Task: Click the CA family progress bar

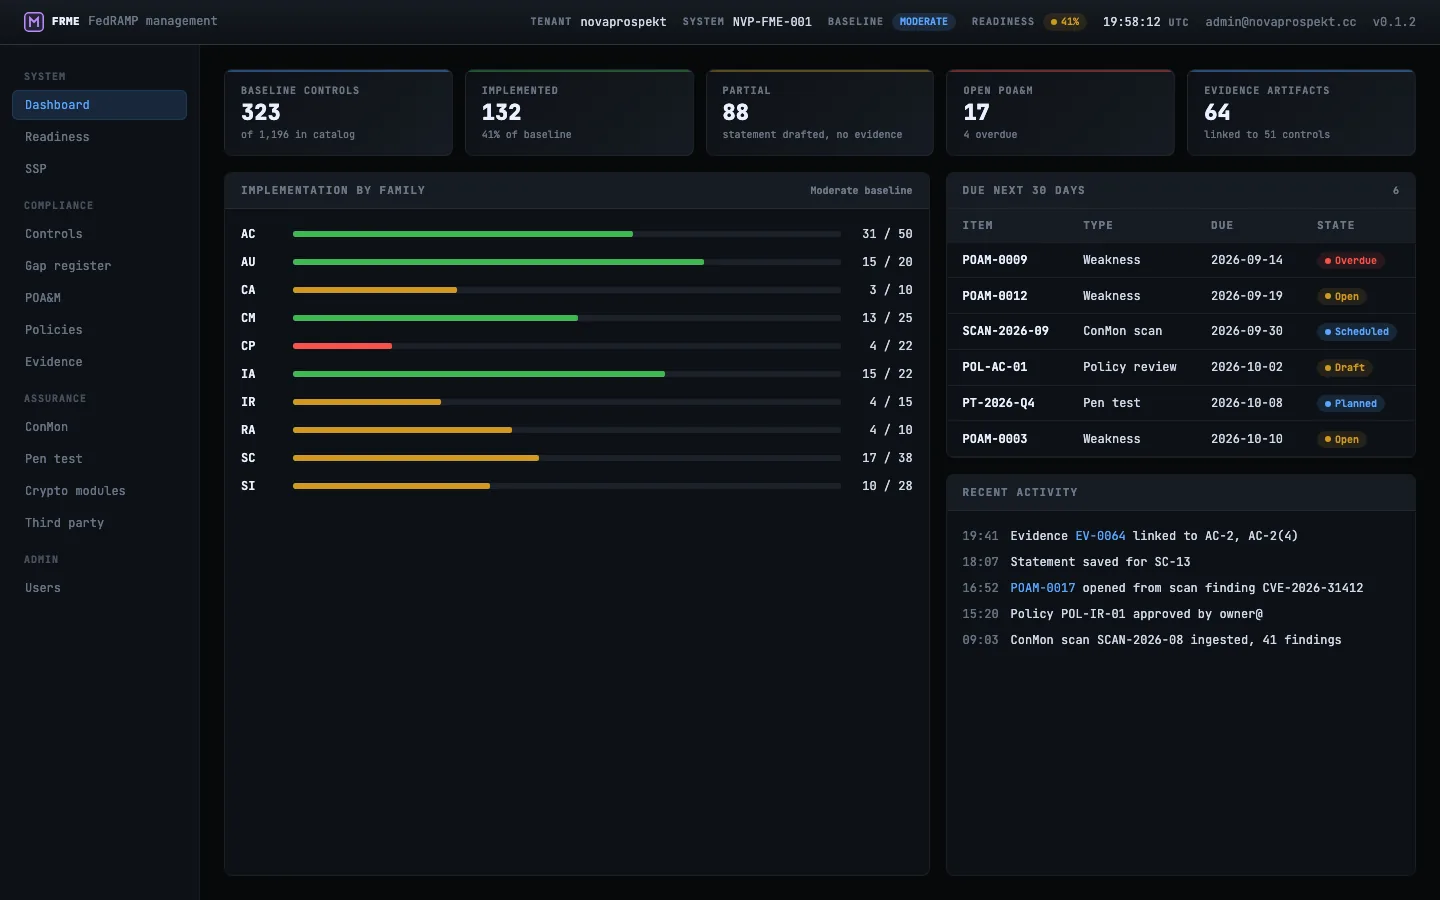Action: click(566, 290)
